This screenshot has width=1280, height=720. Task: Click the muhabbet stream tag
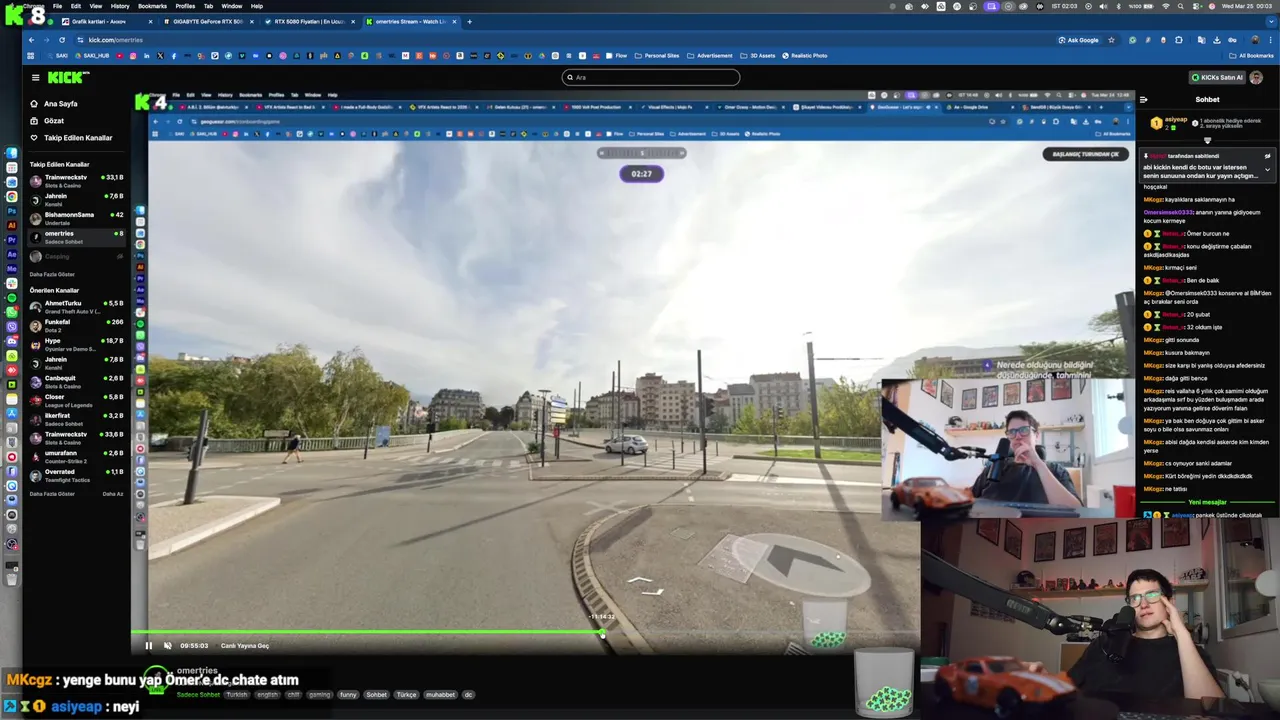[440, 694]
